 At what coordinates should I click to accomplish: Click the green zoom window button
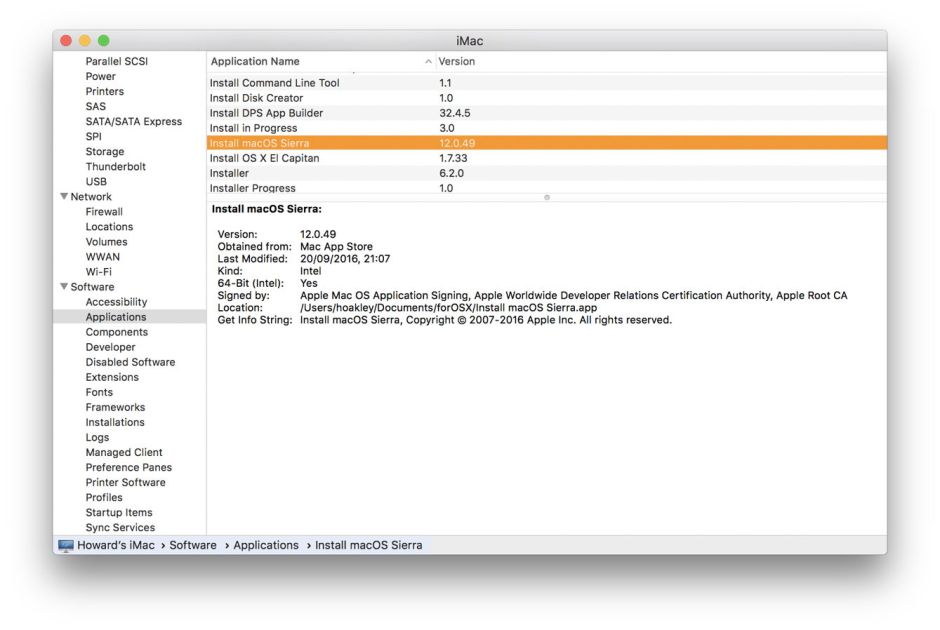103,40
